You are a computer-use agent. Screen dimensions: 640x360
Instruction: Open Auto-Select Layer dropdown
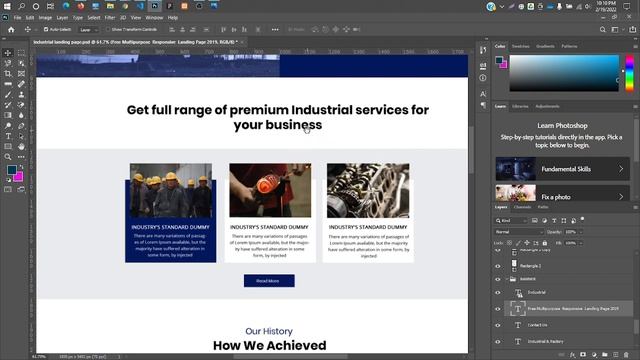coord(89,30)
